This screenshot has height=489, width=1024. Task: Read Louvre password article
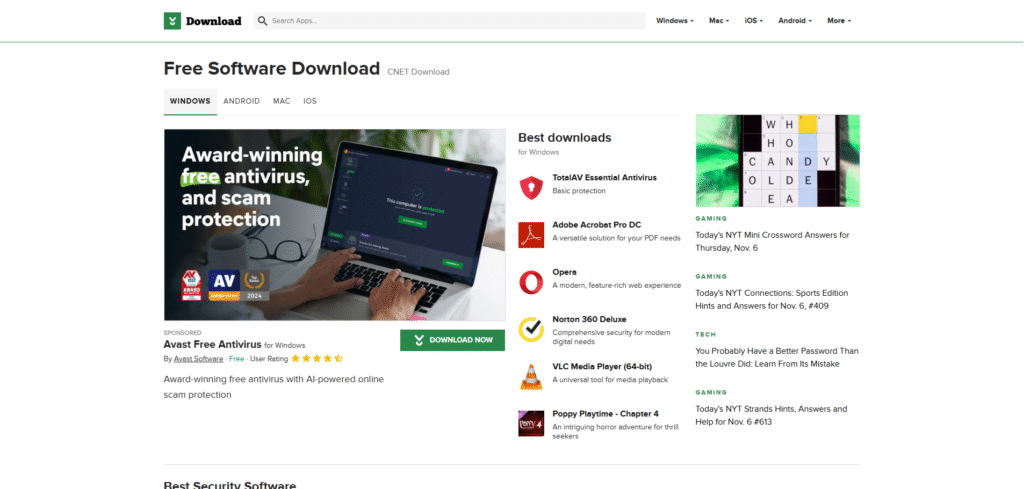[777, 357]
